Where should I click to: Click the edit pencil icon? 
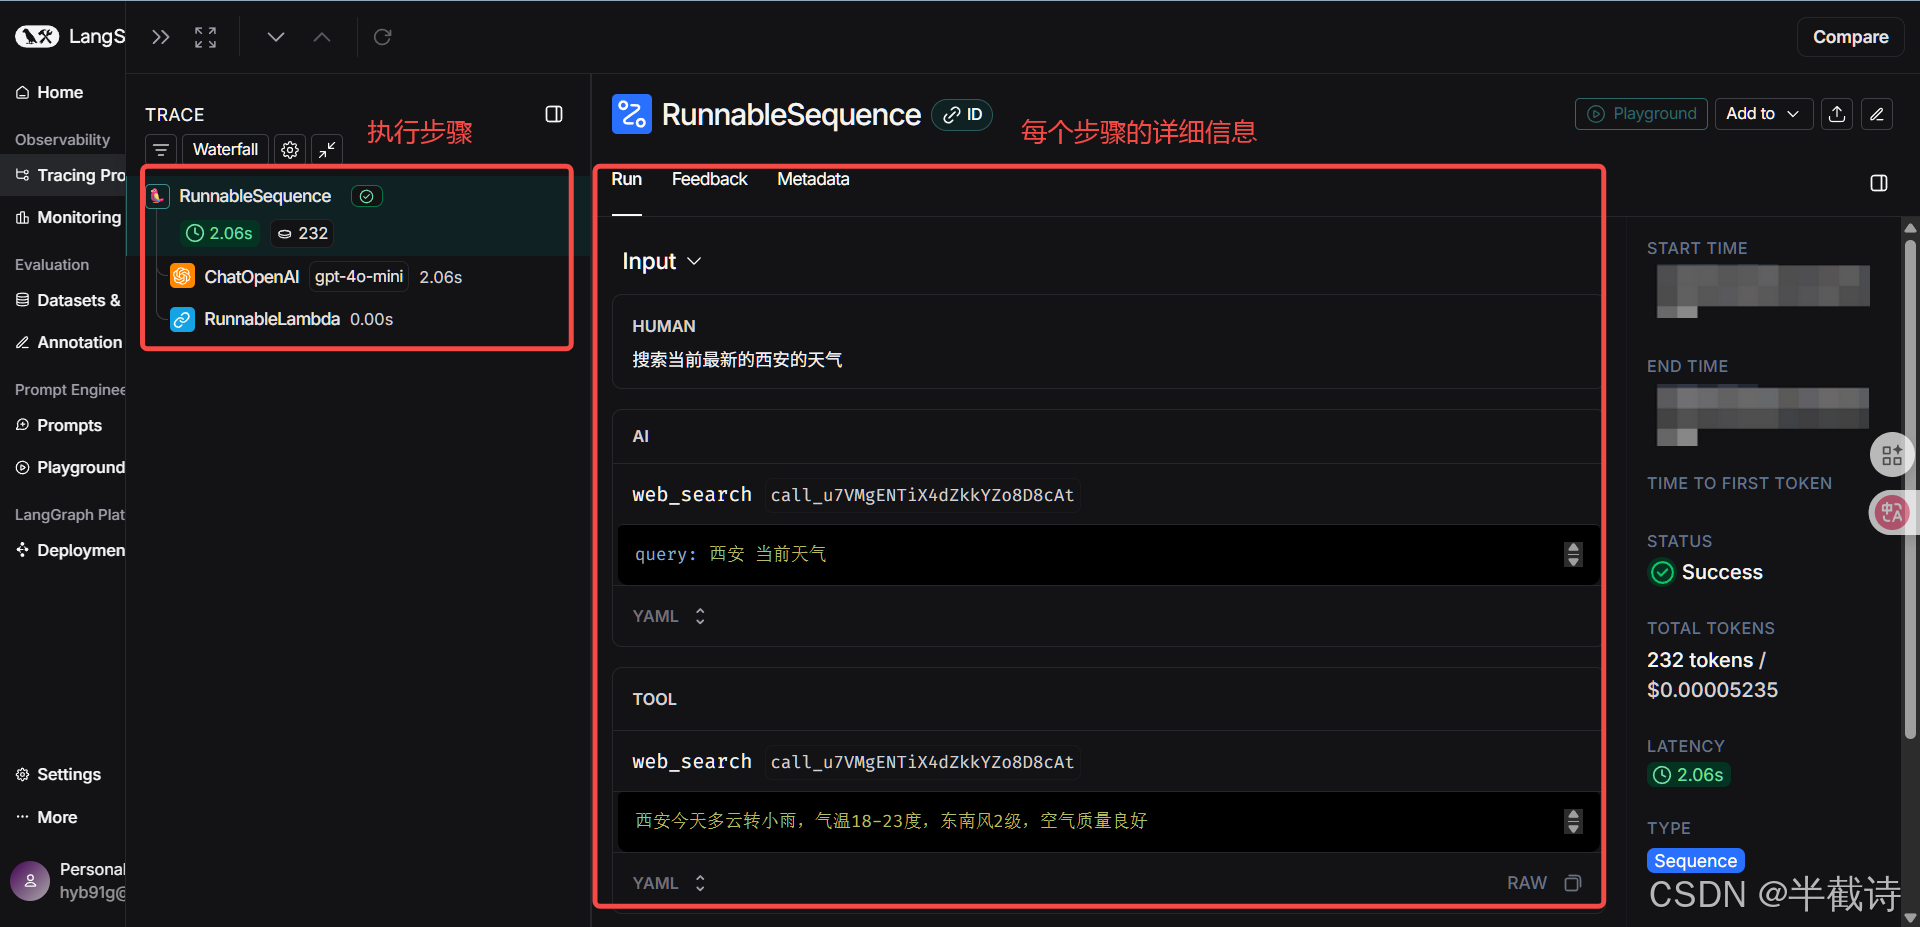tap(1877, 114)
